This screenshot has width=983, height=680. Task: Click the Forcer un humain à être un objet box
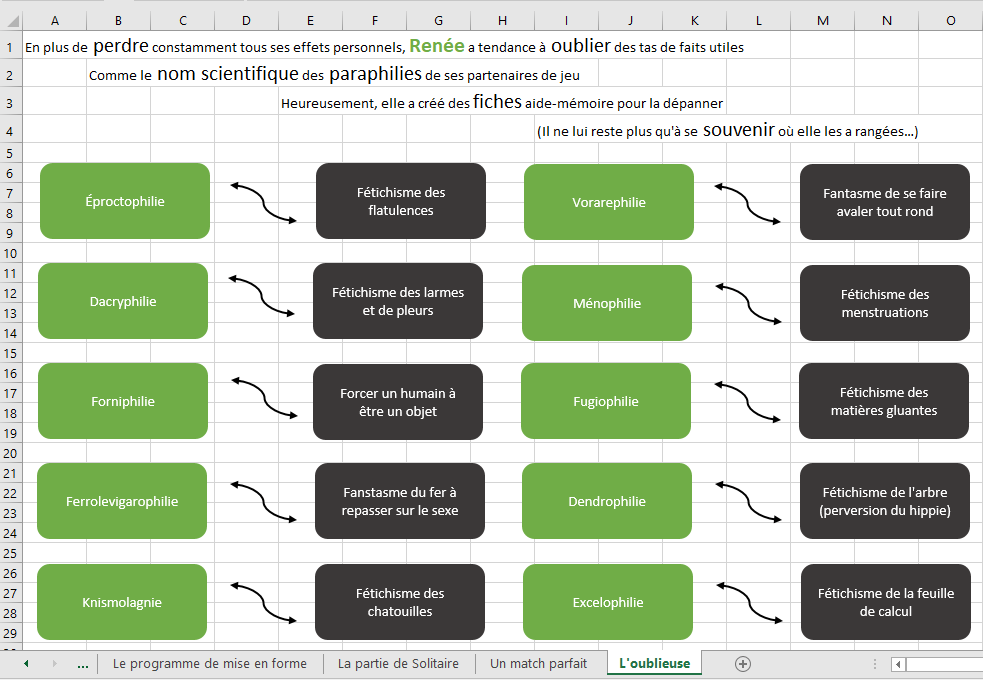[398, 402]
